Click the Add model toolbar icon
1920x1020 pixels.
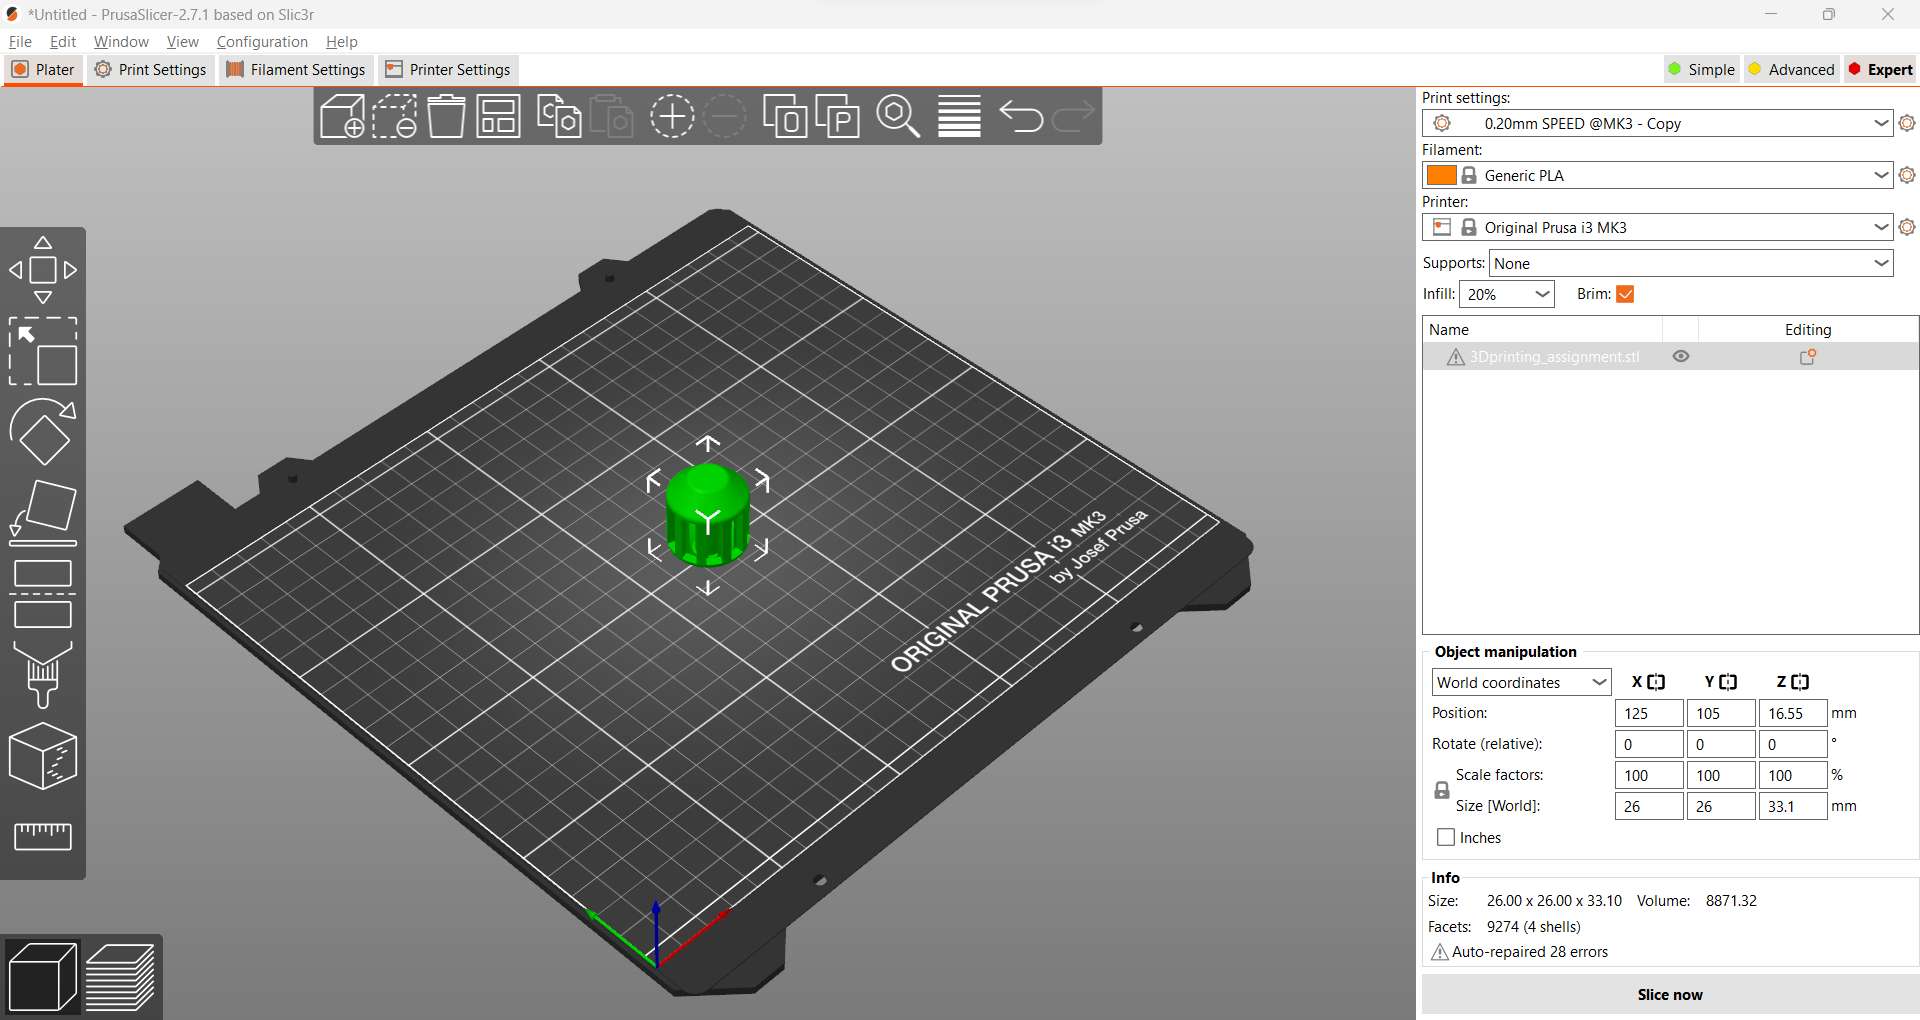(342, 117)
